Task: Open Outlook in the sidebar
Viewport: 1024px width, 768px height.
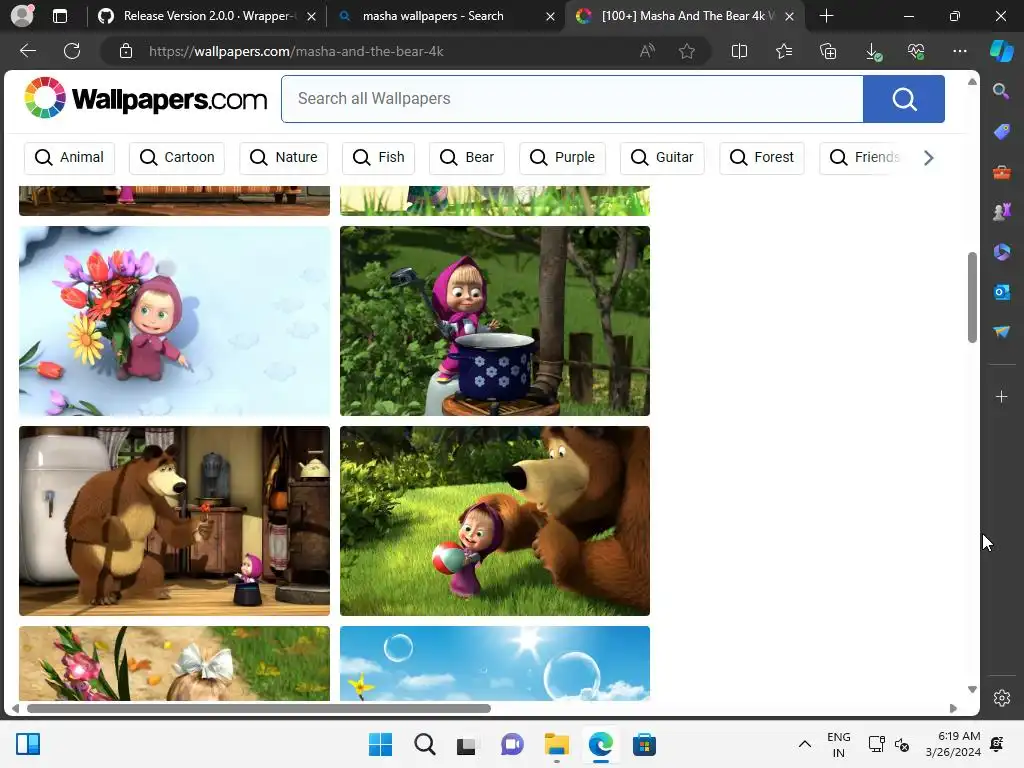Action: click(x=1002, y=292)
